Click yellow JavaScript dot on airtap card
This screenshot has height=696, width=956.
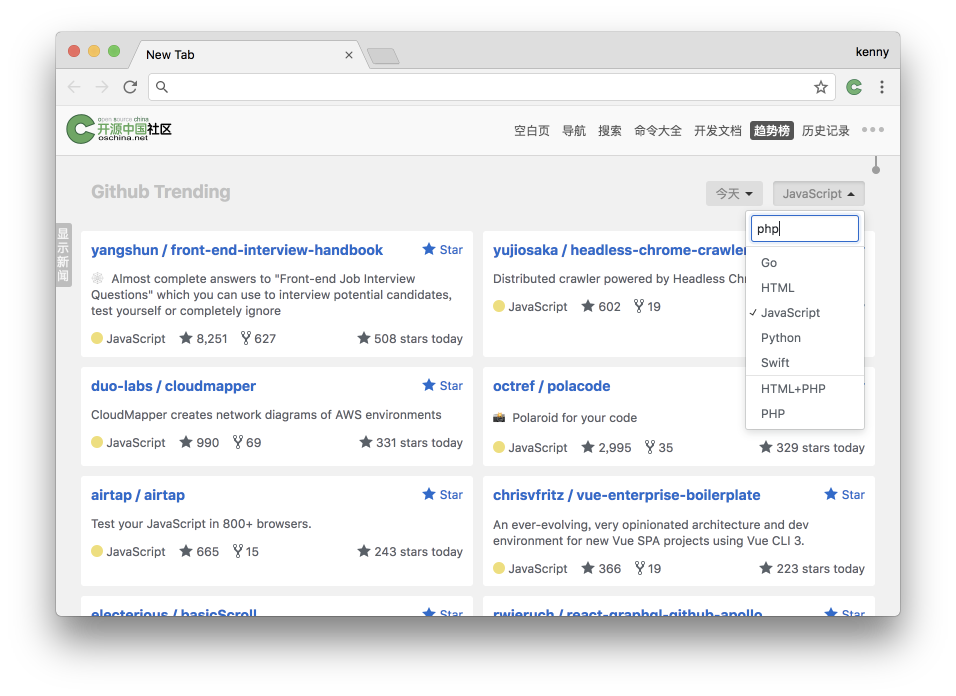click(97, 551)
